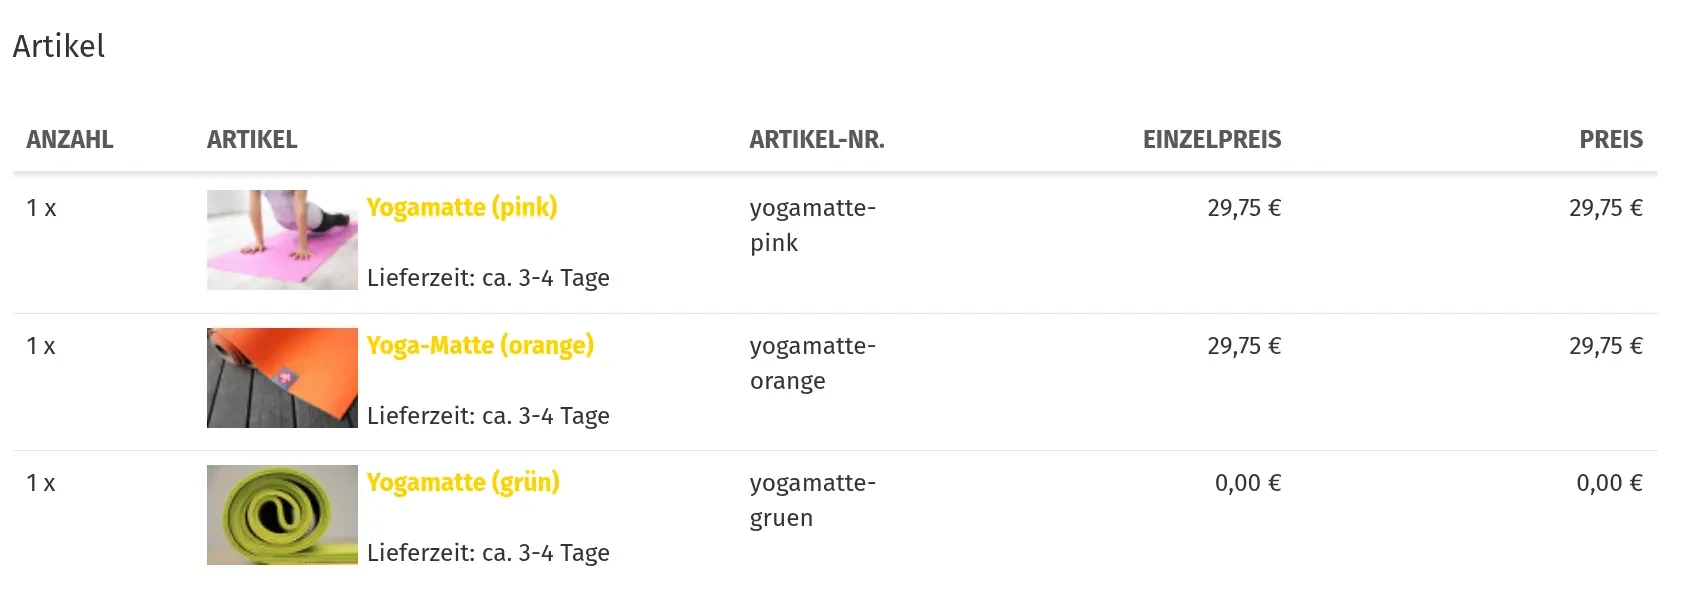Click the Artikel section heading

(59, 46)
